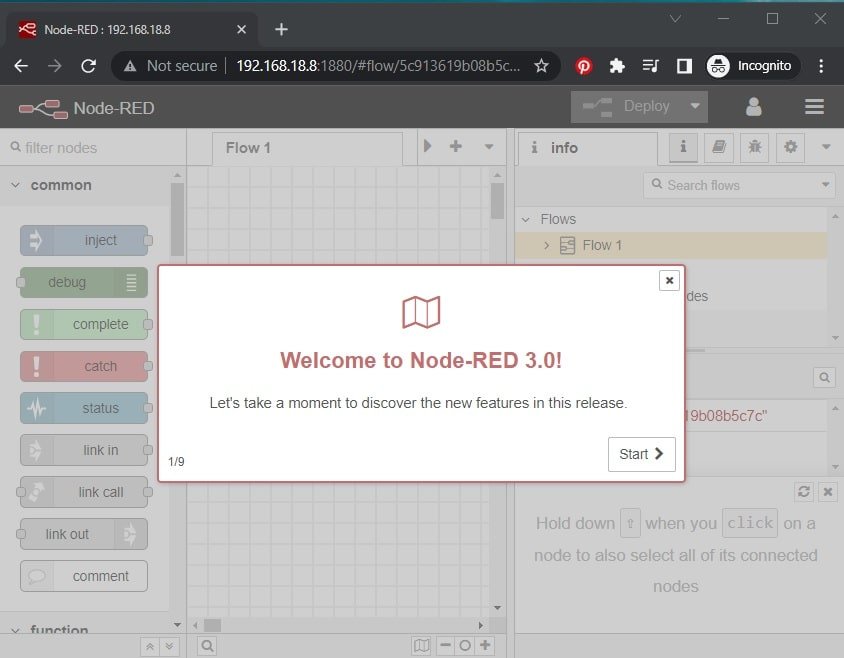Image resolution: width=844 pixels, height=658 pixels.
Task: Open the Search flows options dropdown
Action: tap(826, 185)
